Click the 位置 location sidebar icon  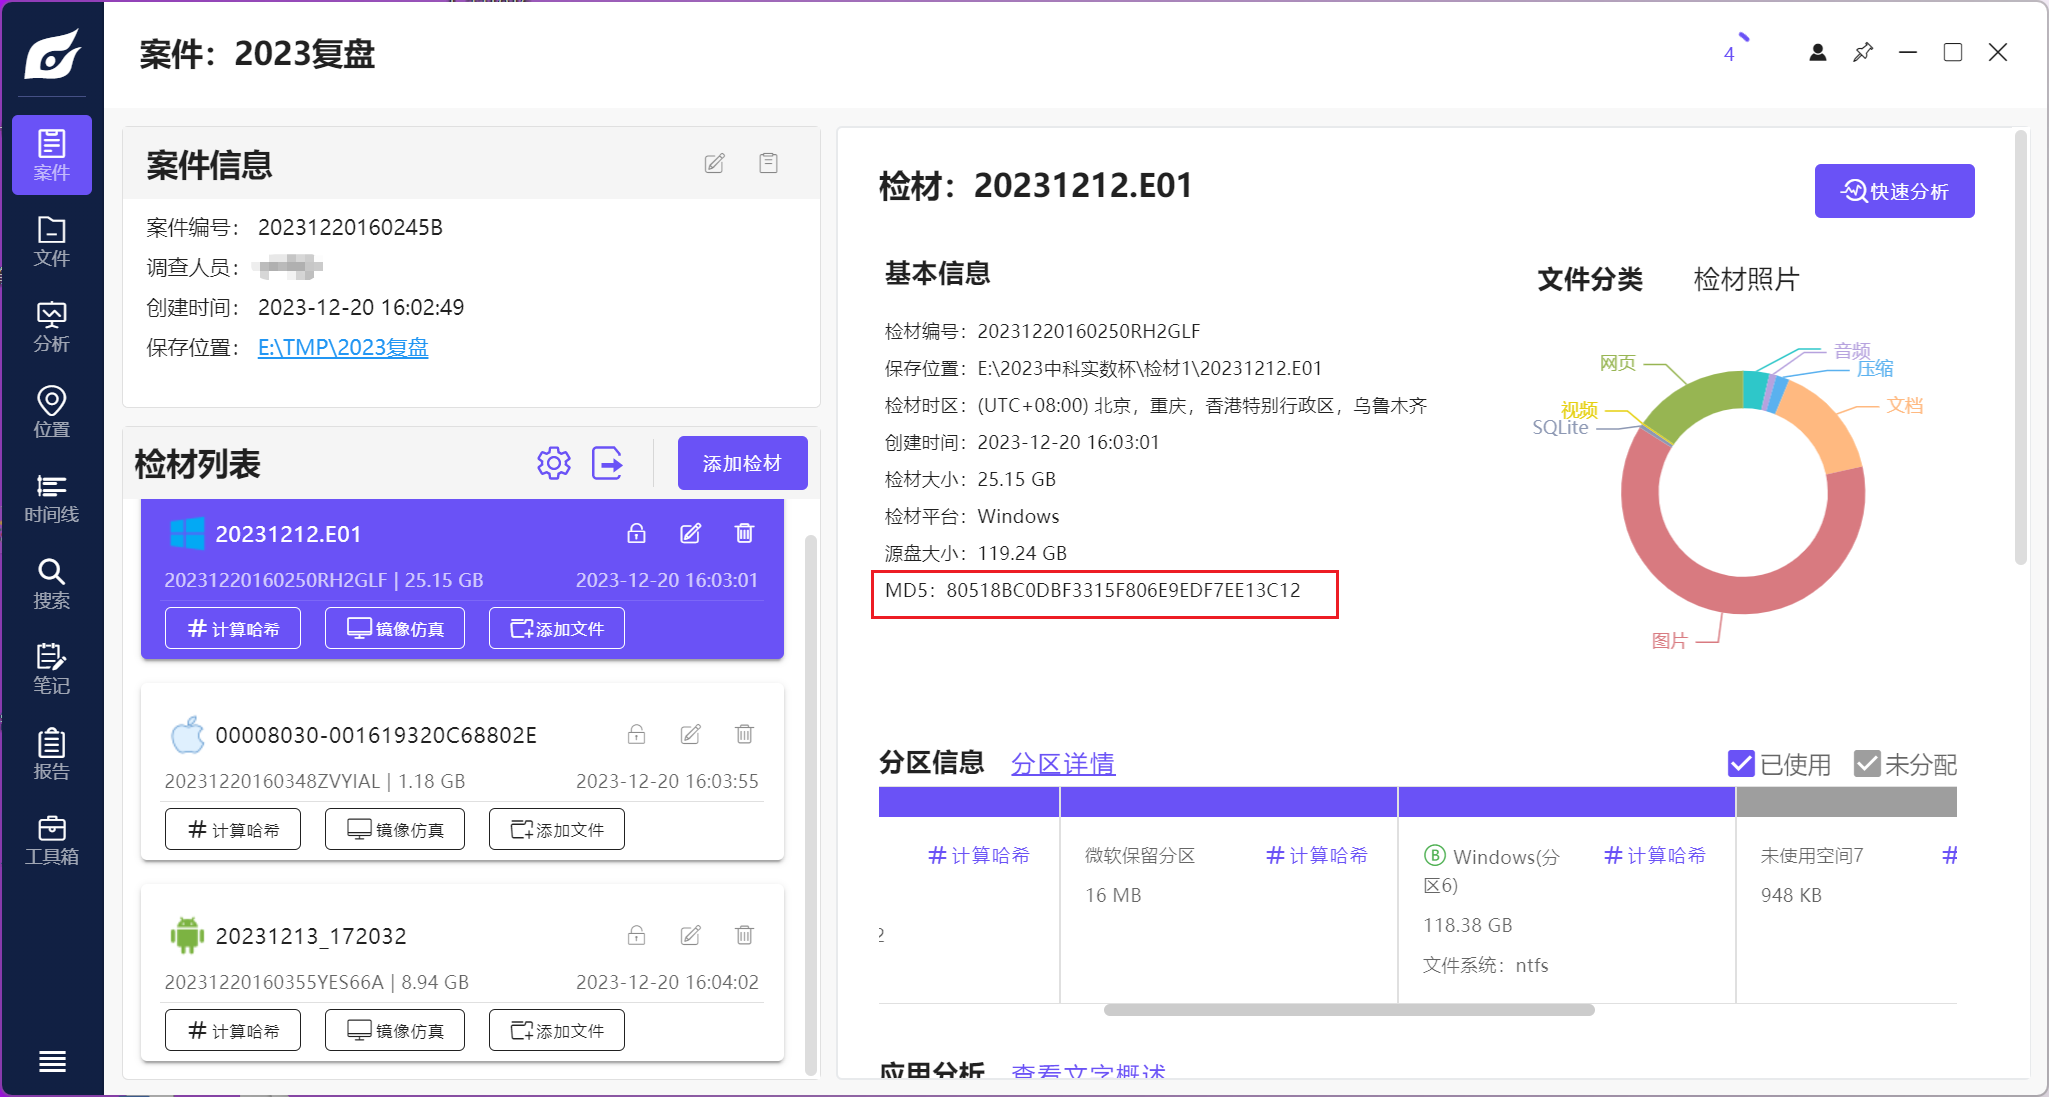click(51, 412)
